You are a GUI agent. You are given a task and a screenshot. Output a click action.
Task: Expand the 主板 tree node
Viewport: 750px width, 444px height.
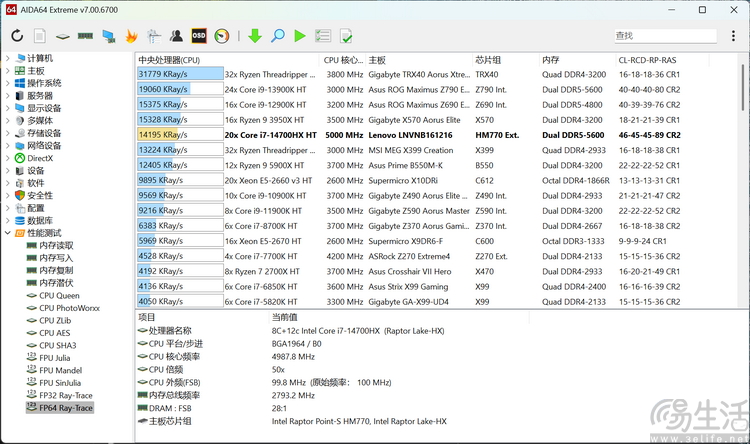coord(8,70)
